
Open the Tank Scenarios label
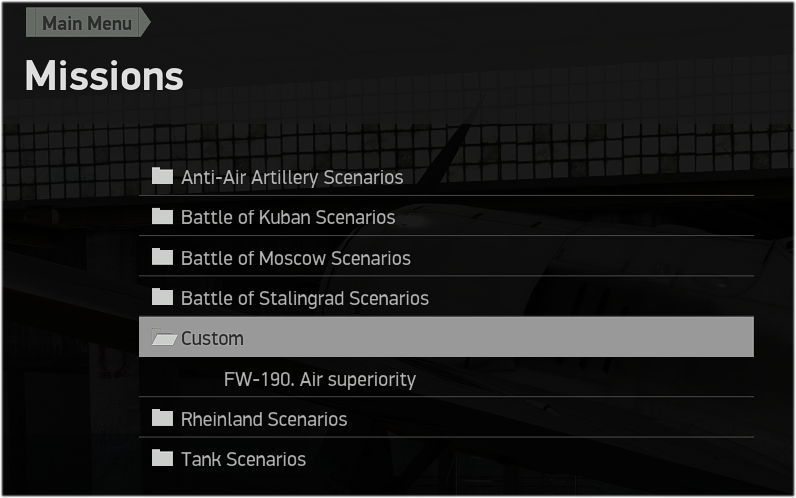(x=243, y=460)
